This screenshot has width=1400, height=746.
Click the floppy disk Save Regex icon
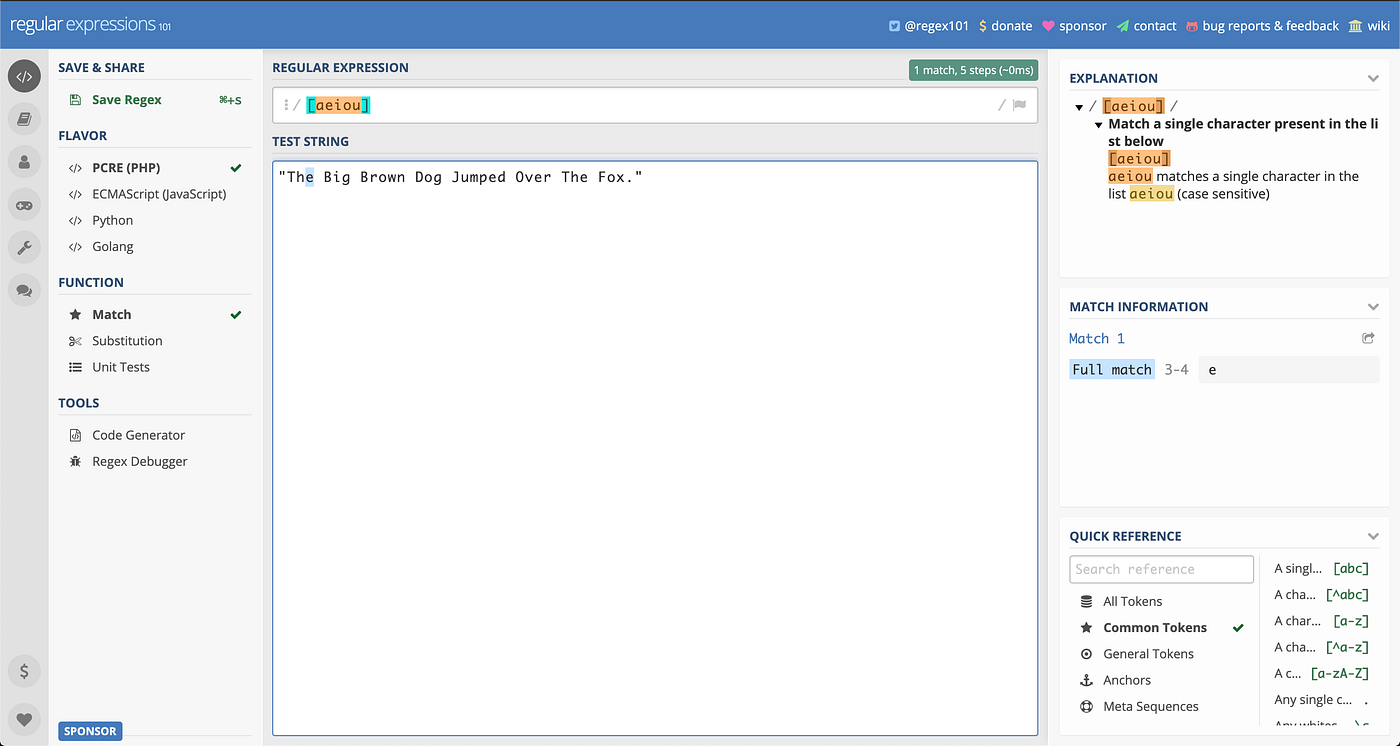click(75, 100)
